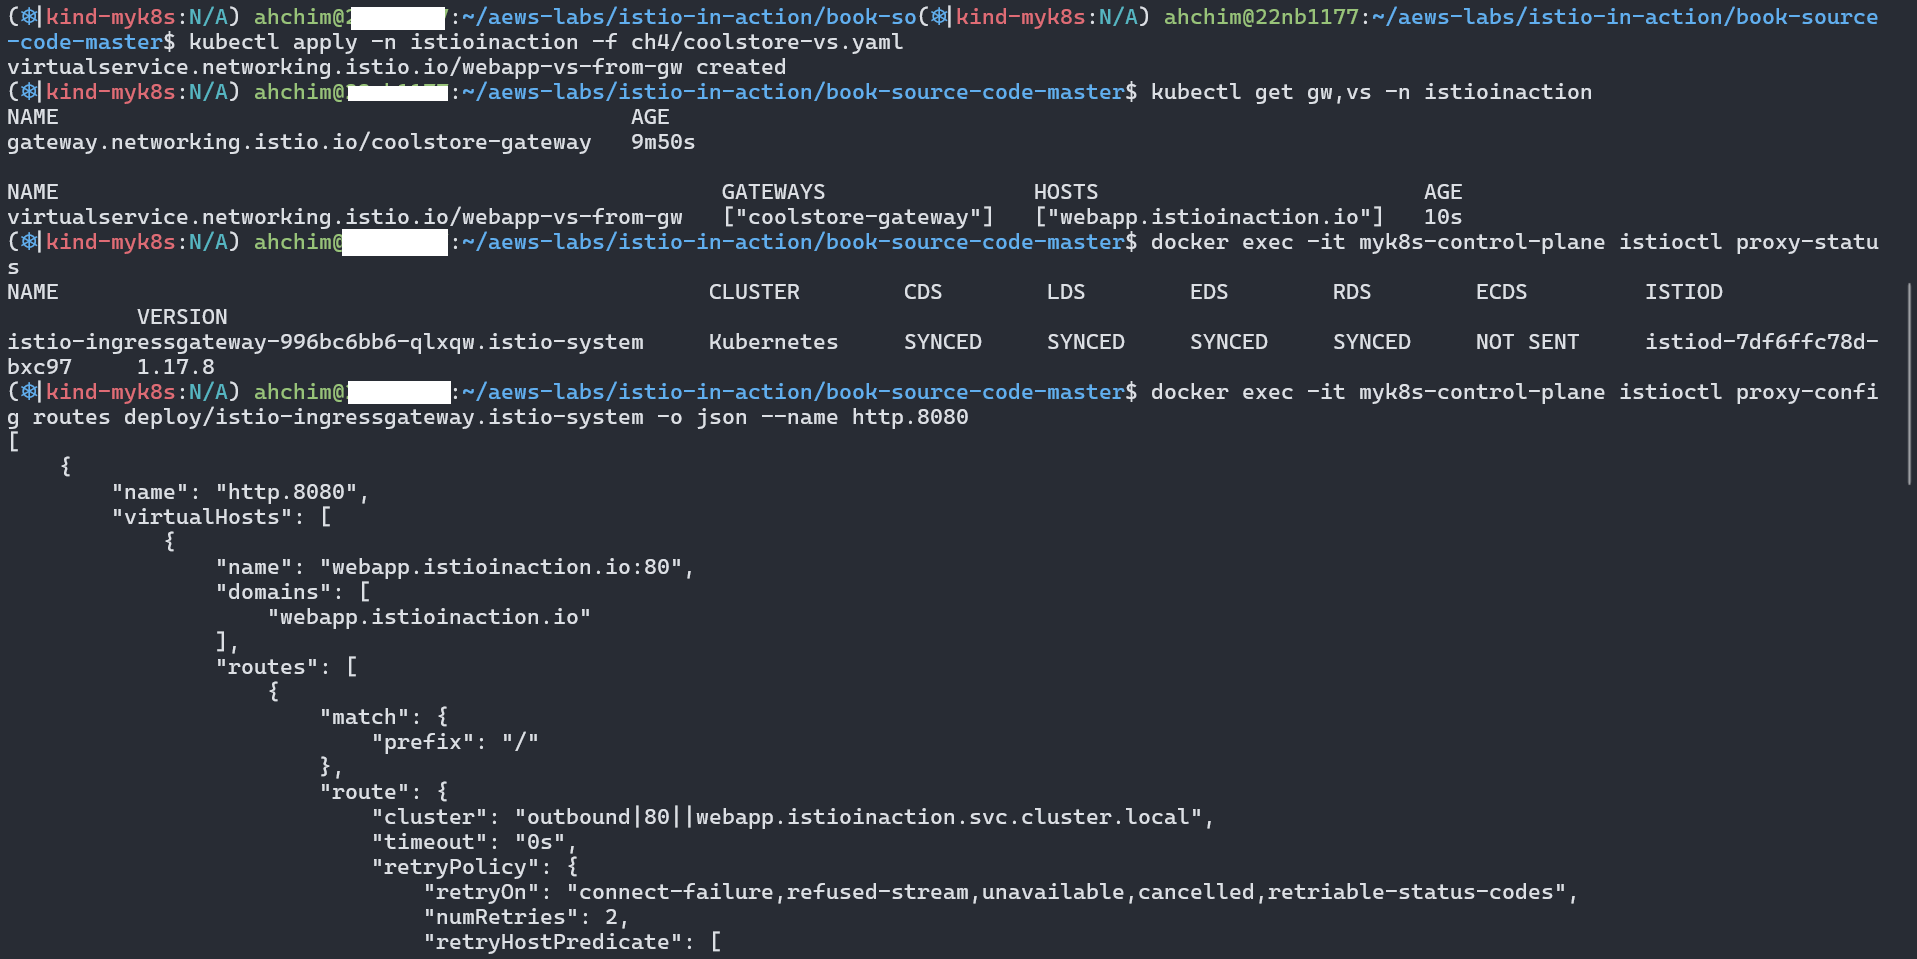
Task: Click the "9m50s" age value
Action: click(x=663, y=142)
